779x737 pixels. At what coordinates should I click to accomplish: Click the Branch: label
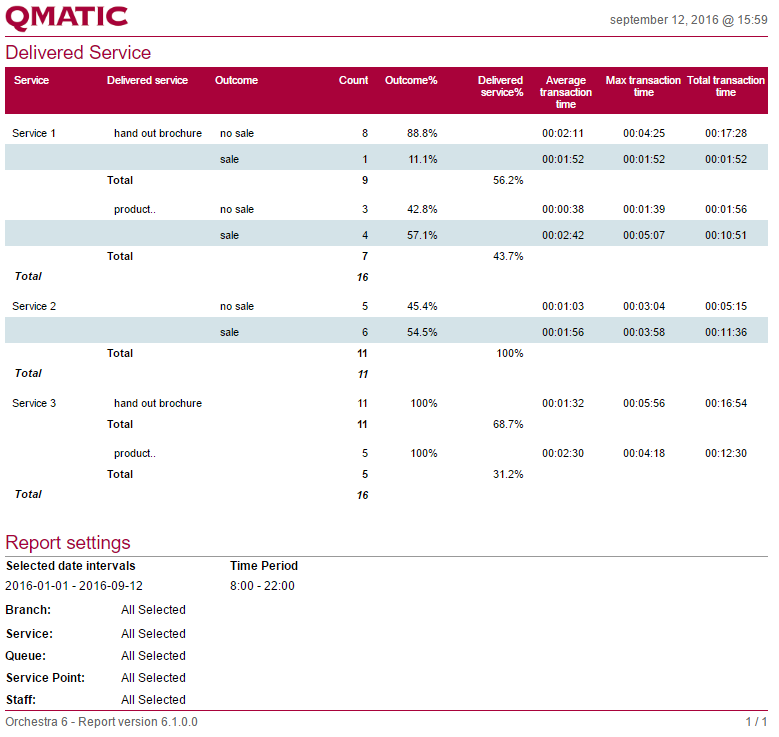(x=28, y=610)
